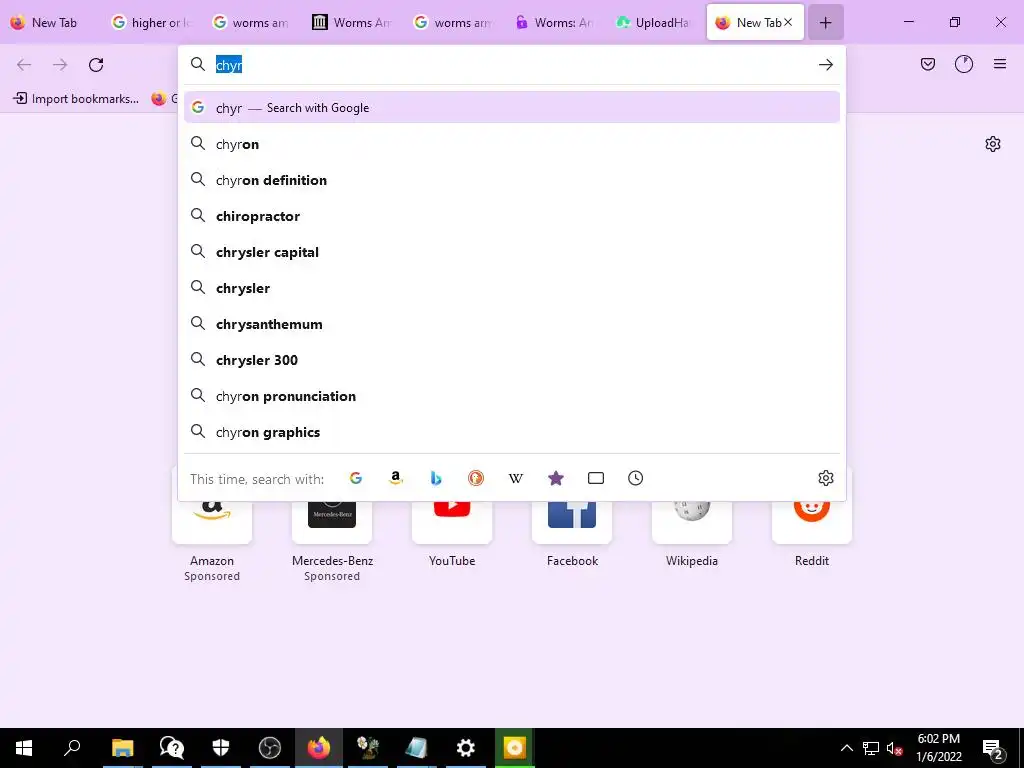1024x768 pixels.
Task: Open Windows taskbar search
Action: point(72,748)
